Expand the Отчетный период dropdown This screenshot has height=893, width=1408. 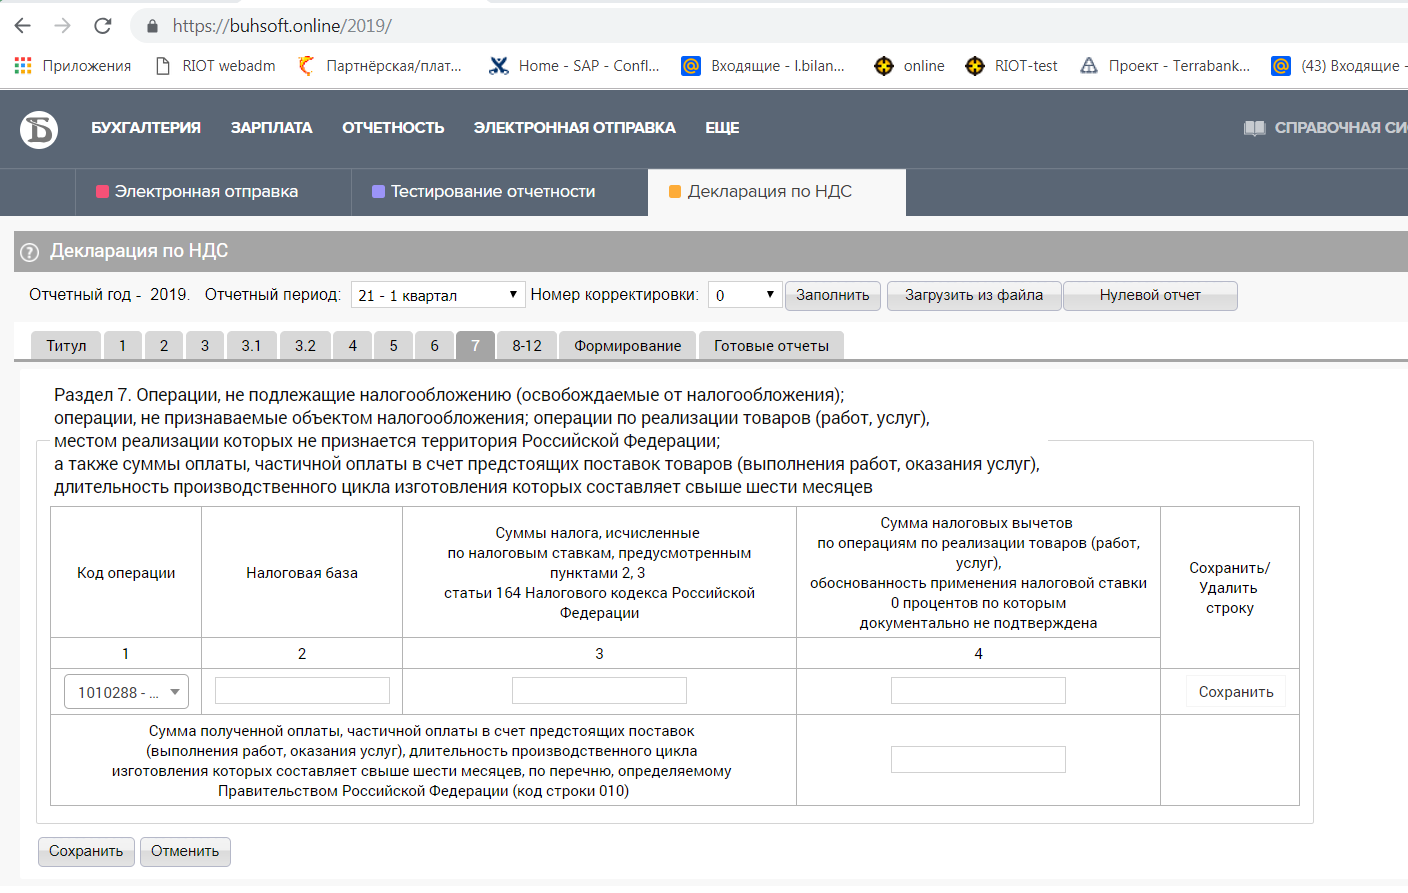[x=438, y=295]
